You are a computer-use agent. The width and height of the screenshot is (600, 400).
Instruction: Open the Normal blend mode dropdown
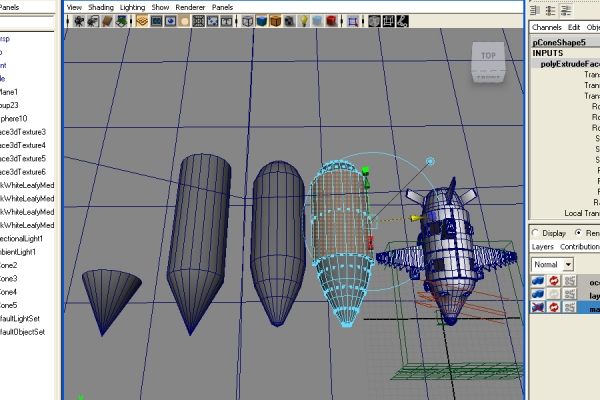pyautogui.click(x=552, y=264)
